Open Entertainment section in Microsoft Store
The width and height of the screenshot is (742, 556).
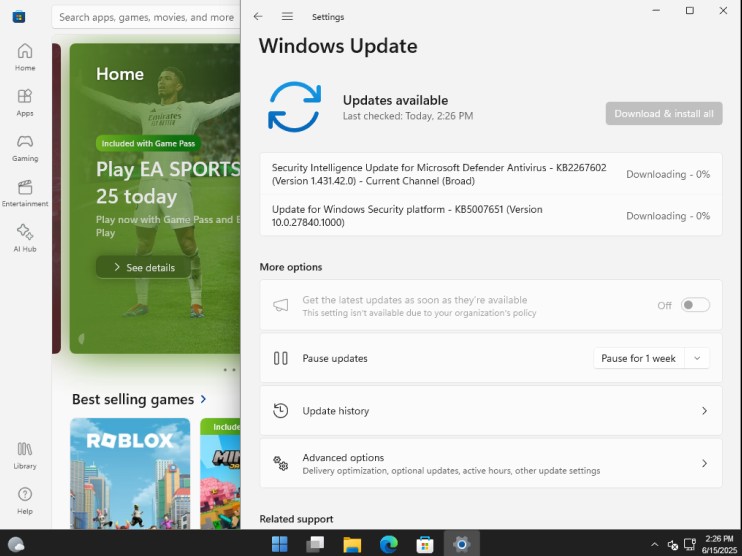(25, 193)
